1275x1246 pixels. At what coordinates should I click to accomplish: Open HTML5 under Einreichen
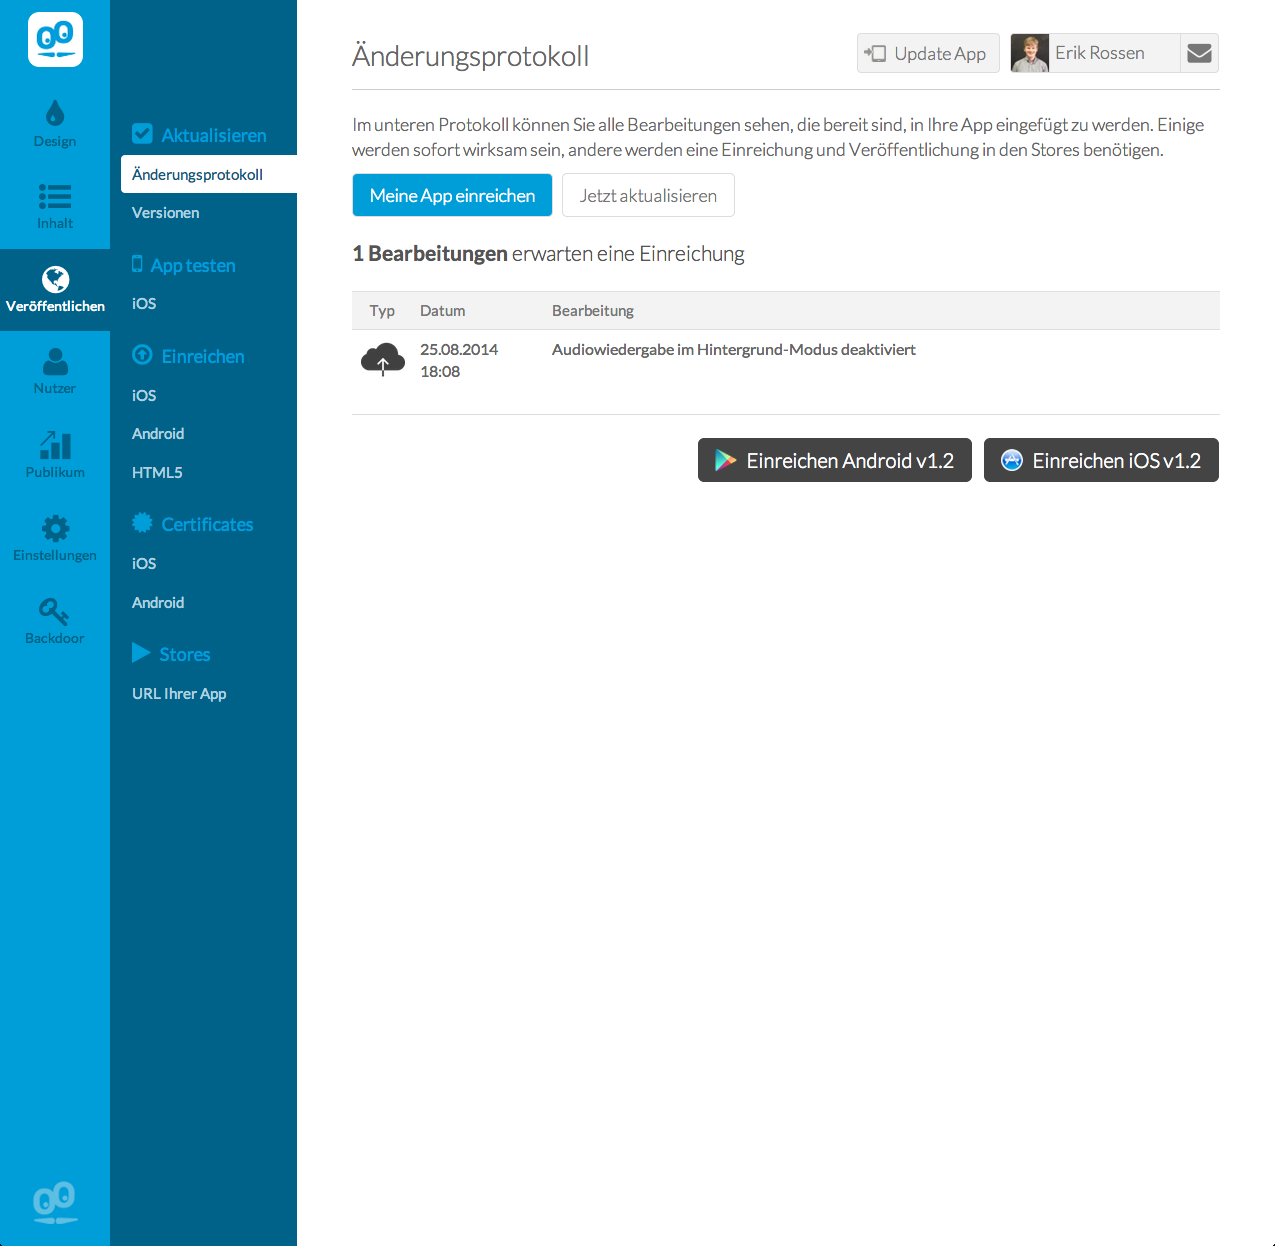(157, 473)
